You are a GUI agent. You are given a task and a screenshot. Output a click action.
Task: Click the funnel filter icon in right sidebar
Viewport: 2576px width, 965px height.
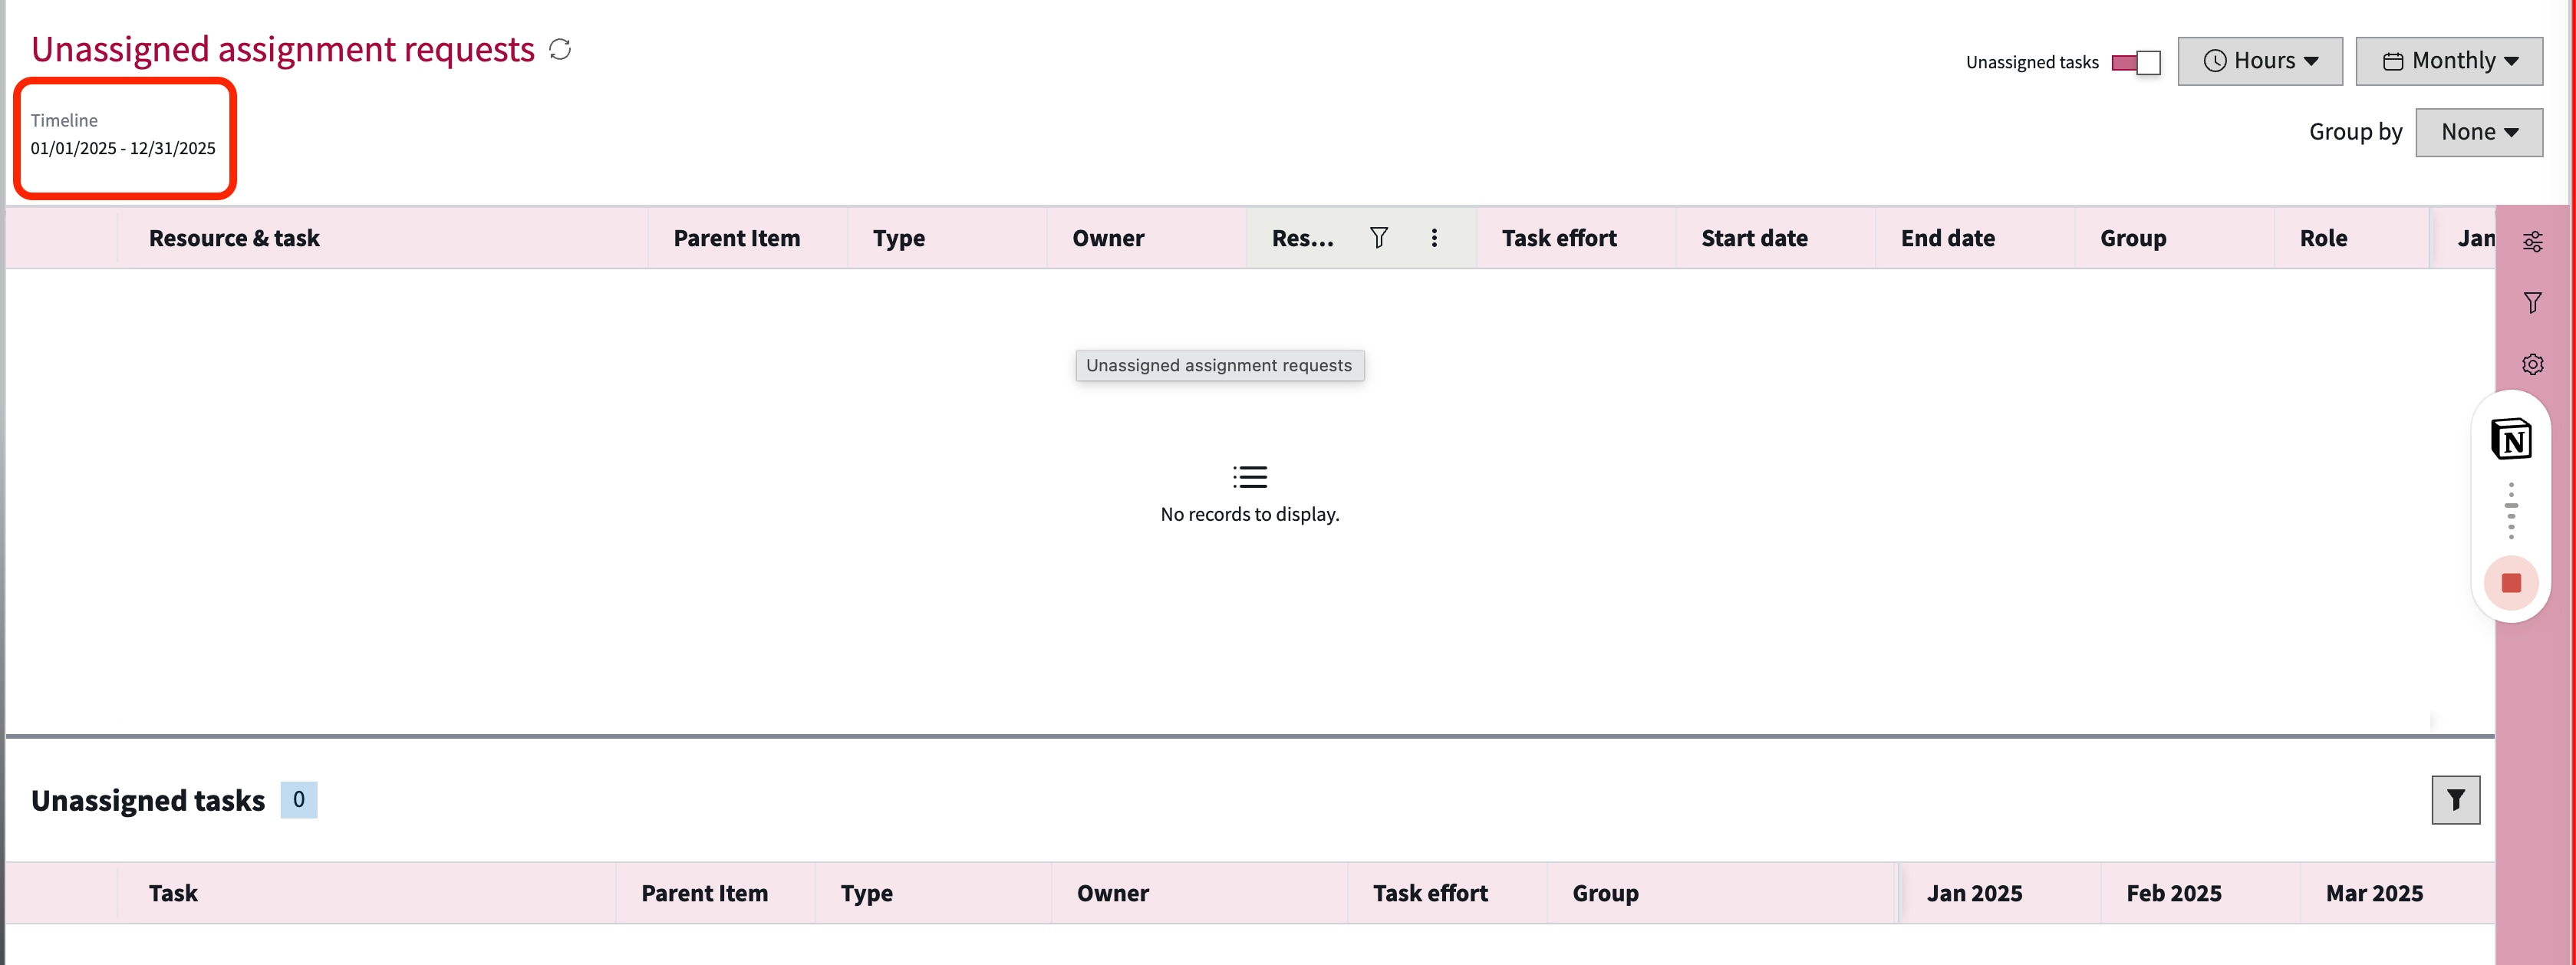coord(2532,303)
